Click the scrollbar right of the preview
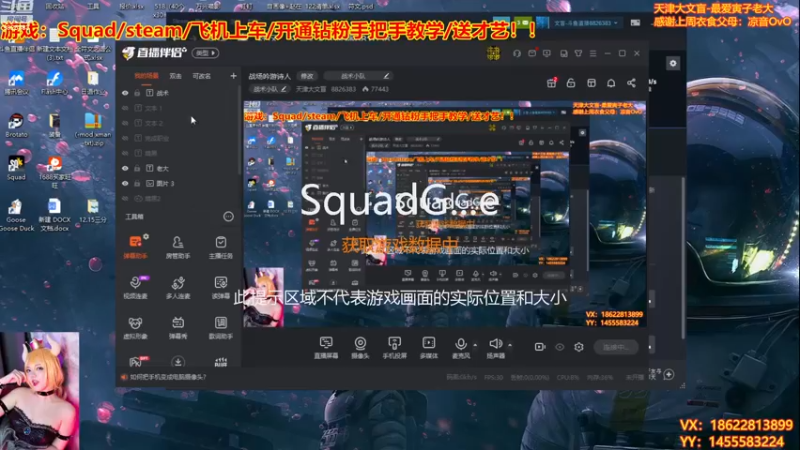 tap(683, 258)
